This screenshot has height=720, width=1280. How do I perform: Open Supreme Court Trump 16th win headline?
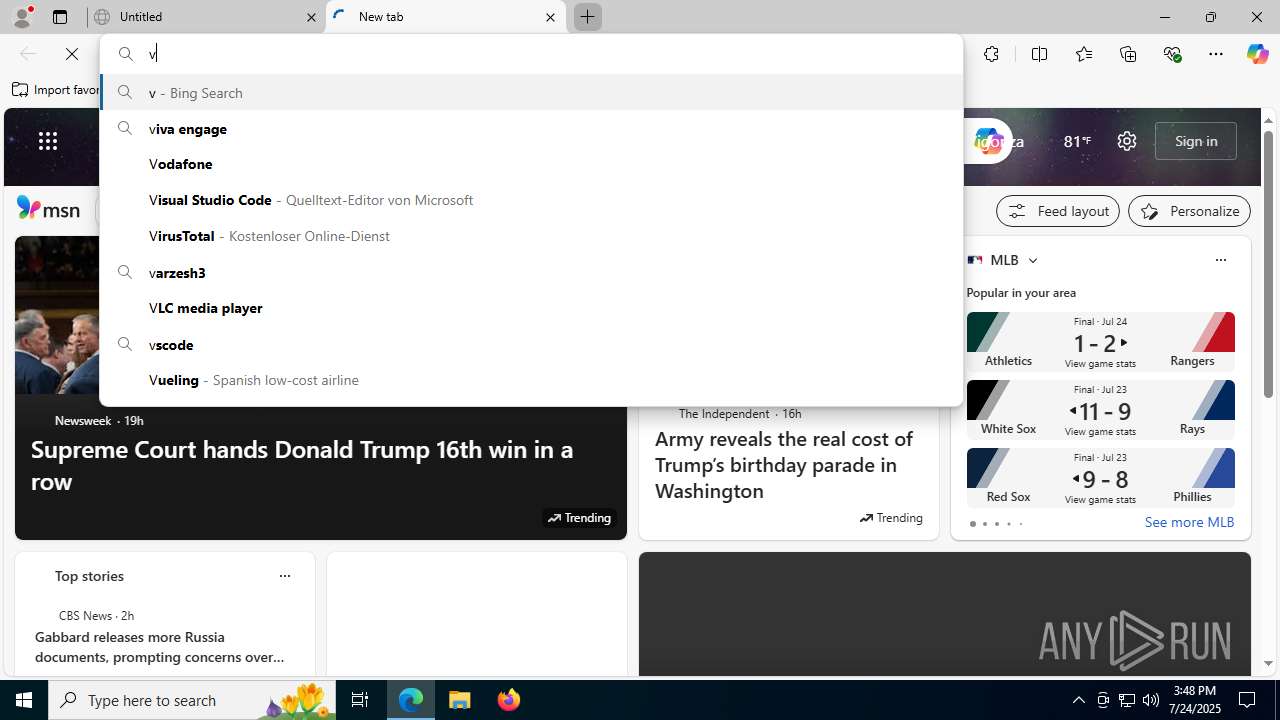tap(302, 465)
